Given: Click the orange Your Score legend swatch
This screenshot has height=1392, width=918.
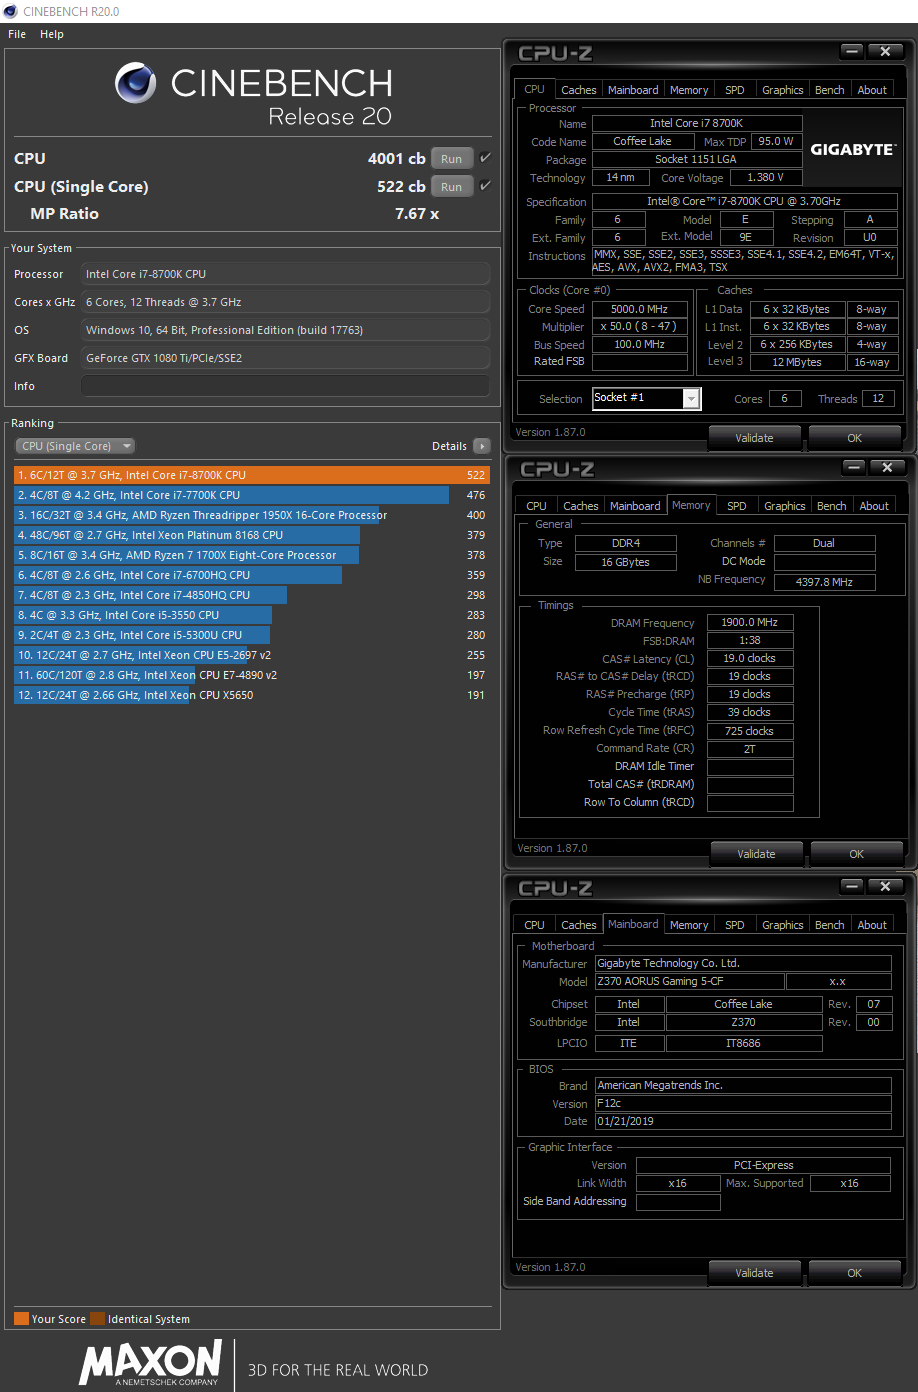Looking at the screenshot, I should click(x=21, y=1318).
